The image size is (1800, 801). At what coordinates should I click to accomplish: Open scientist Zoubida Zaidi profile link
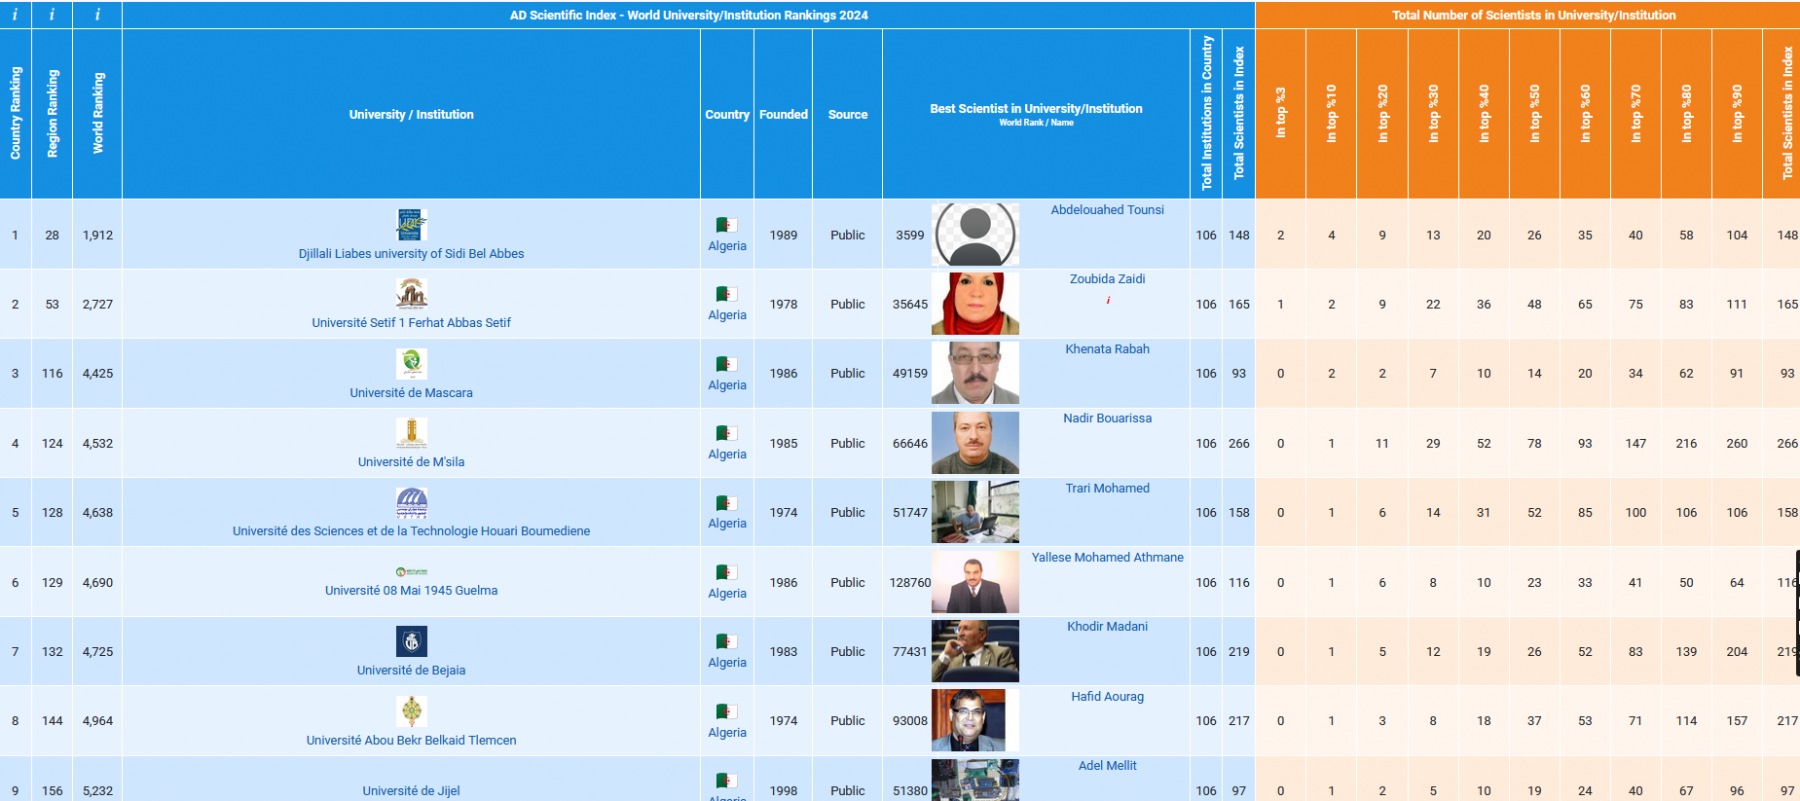tap(1107, 279)
